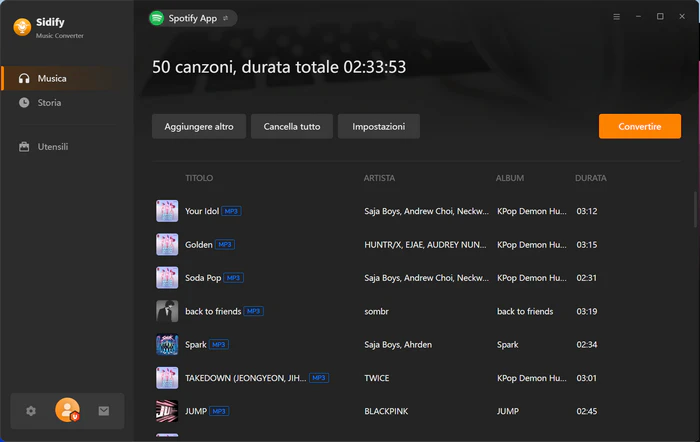Click the green Spotify logo icon
The image size is (700, 442).
click(157, 18)
